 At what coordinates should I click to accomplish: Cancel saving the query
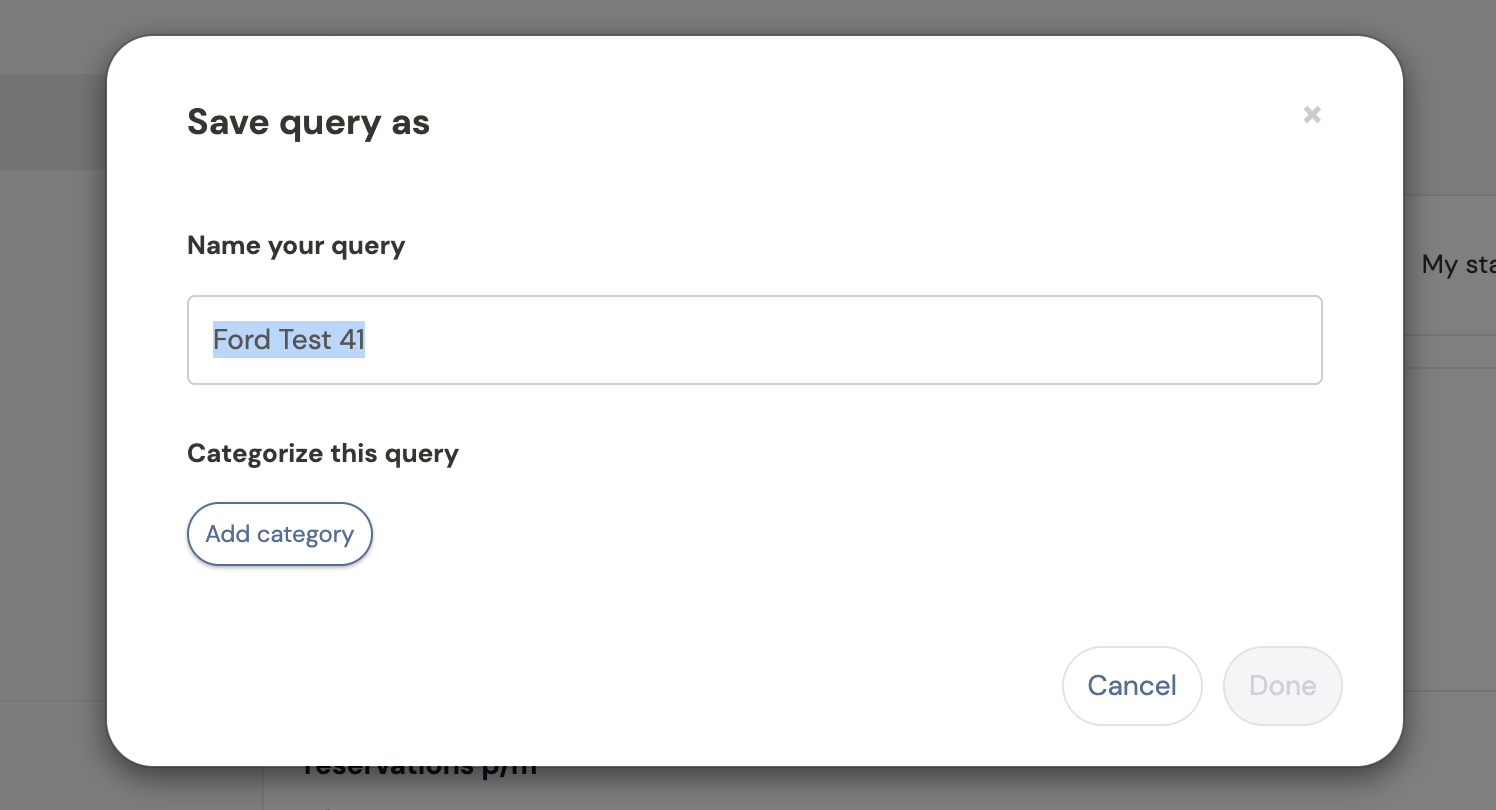click(x=1132, y=686)
